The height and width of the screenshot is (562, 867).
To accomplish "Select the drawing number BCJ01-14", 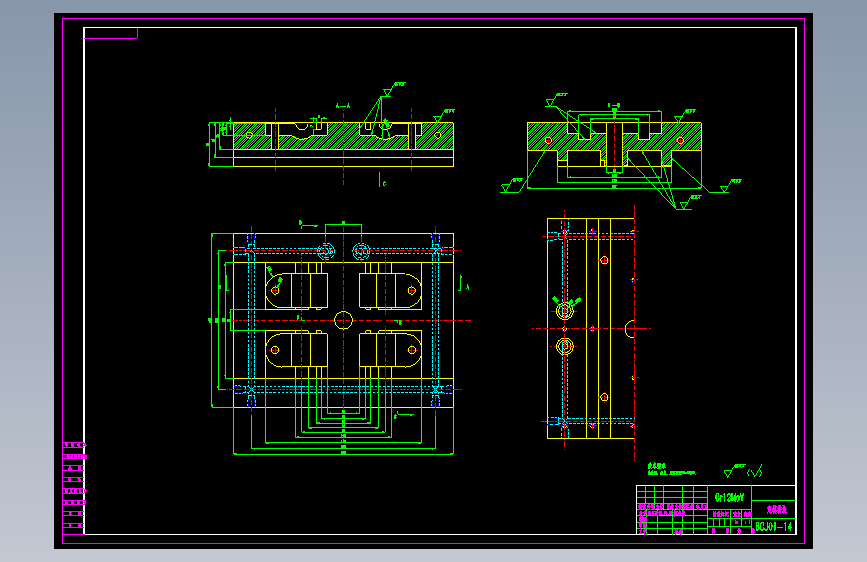I will 774,526.
